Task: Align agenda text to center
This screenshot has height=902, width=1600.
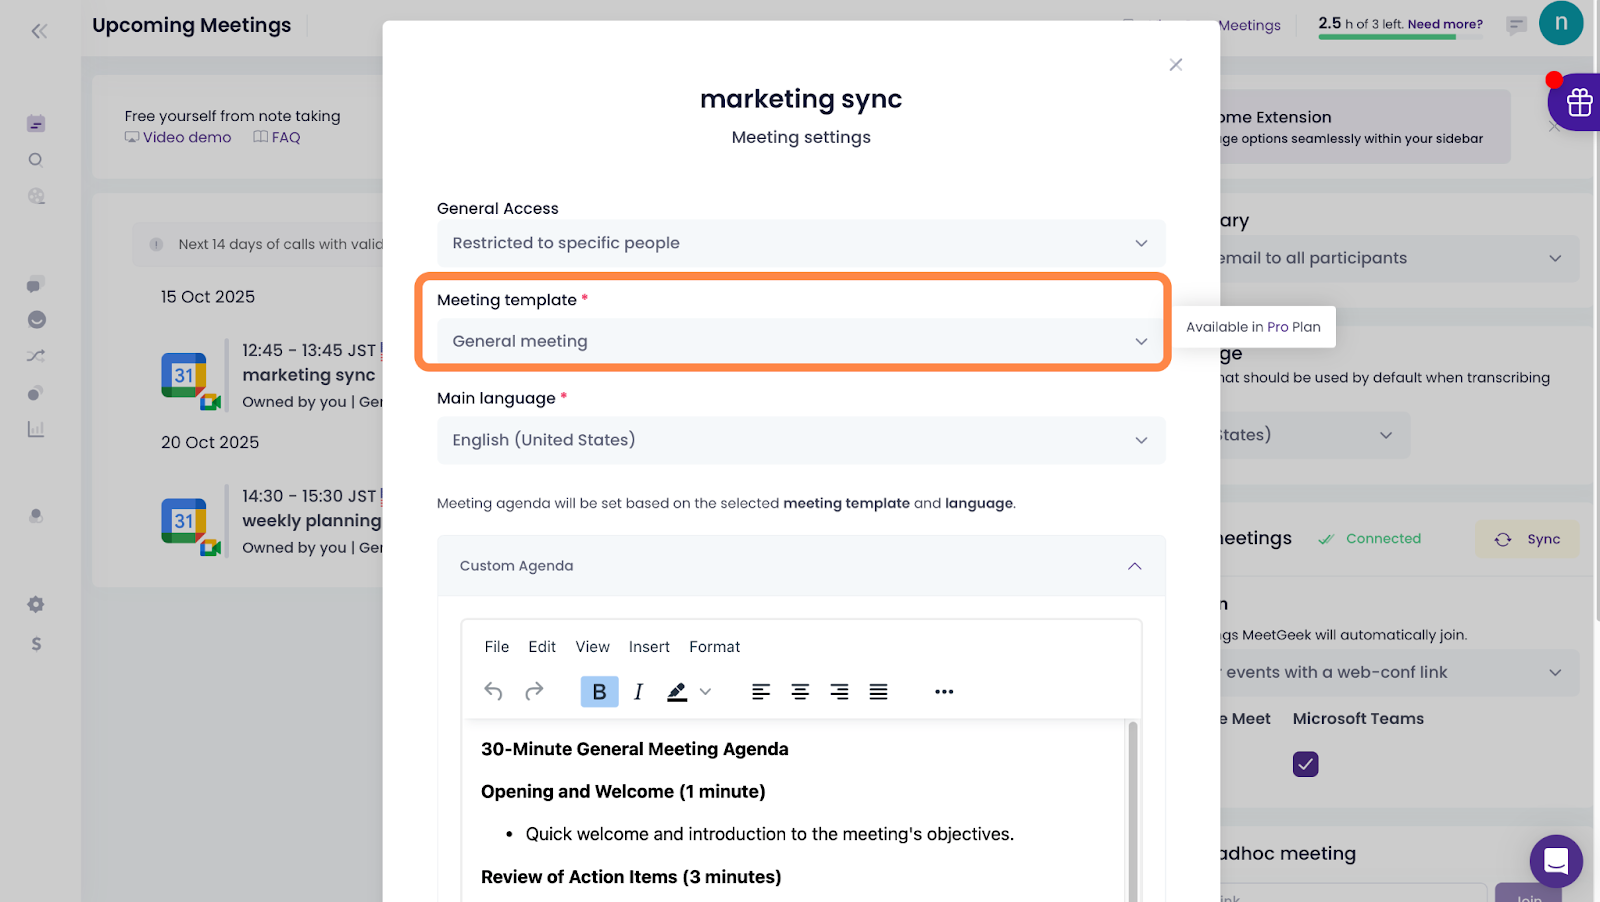Action: [800, 691]
